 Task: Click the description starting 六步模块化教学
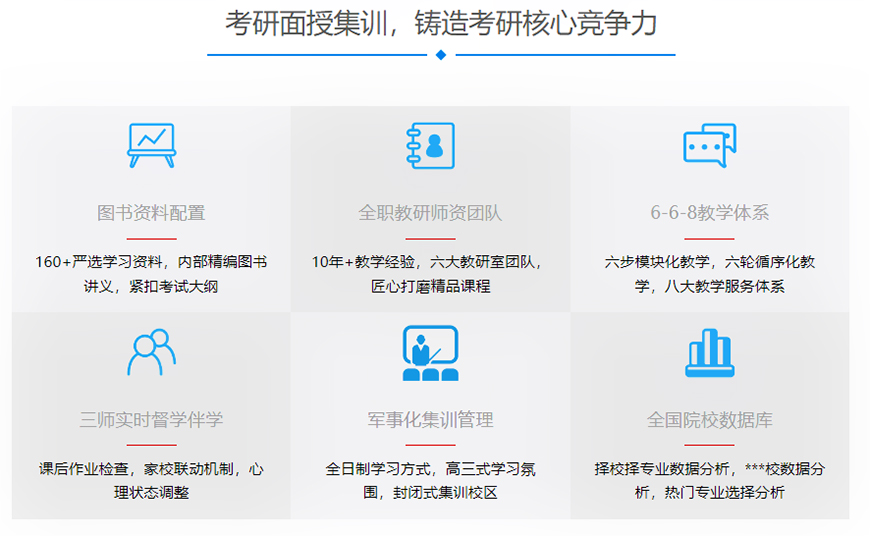[710, 274]
